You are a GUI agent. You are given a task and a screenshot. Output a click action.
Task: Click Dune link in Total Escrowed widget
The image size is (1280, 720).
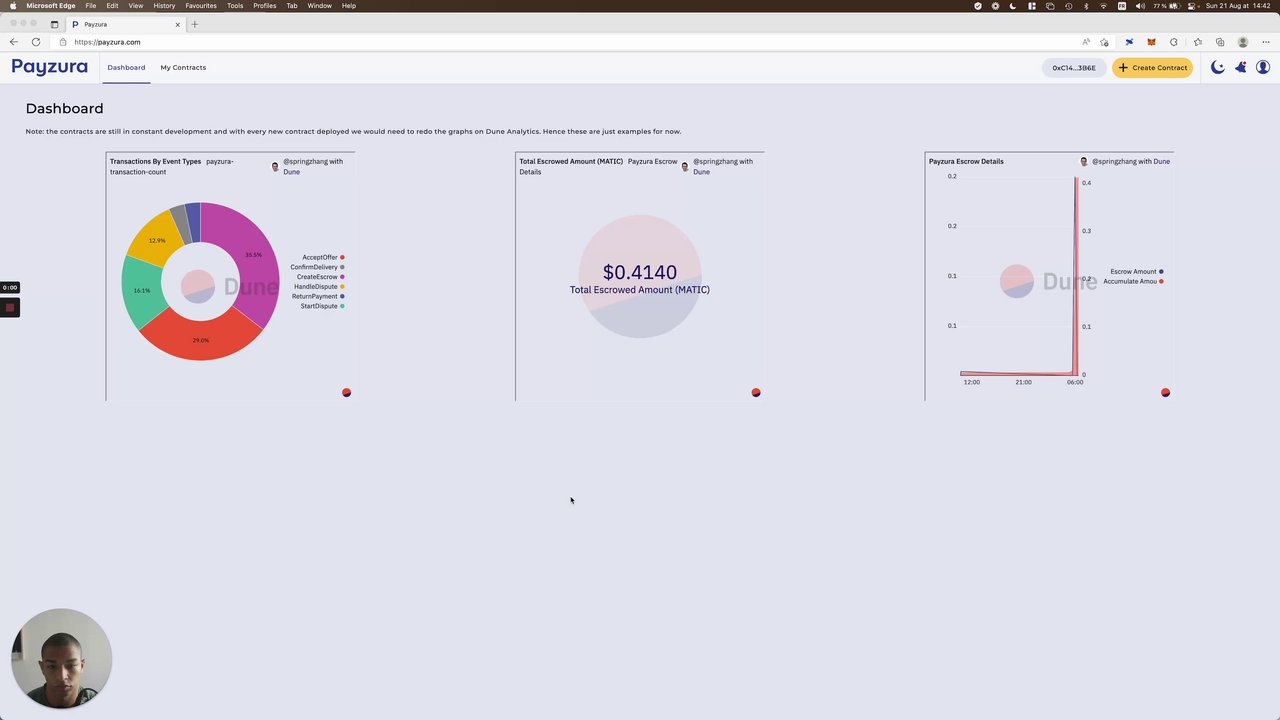[702, 172]
